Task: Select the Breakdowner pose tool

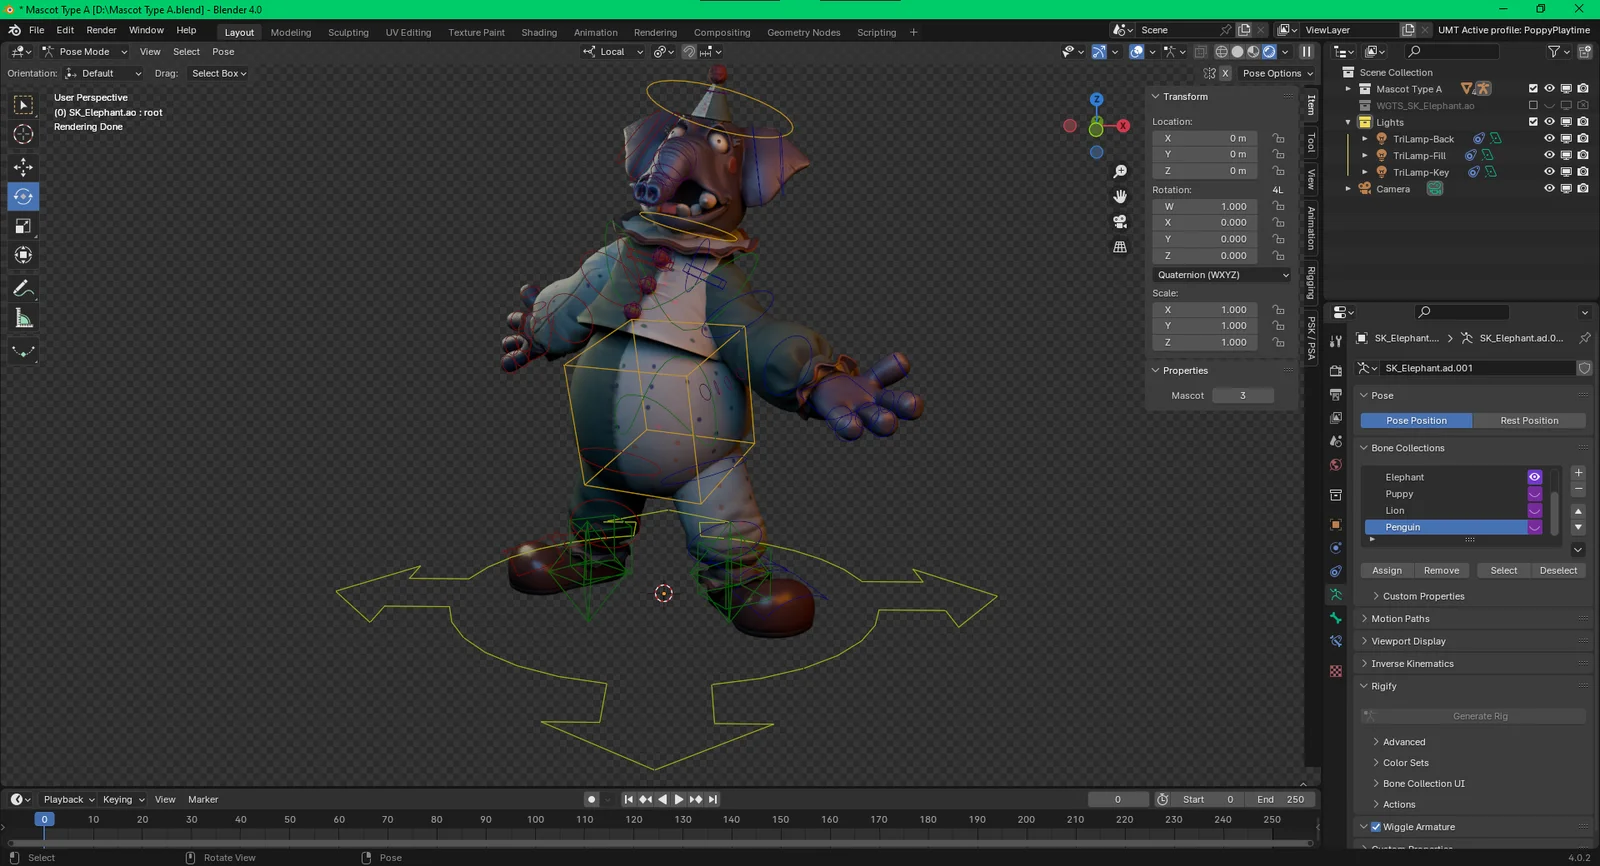Action: (x=23, y=351)
